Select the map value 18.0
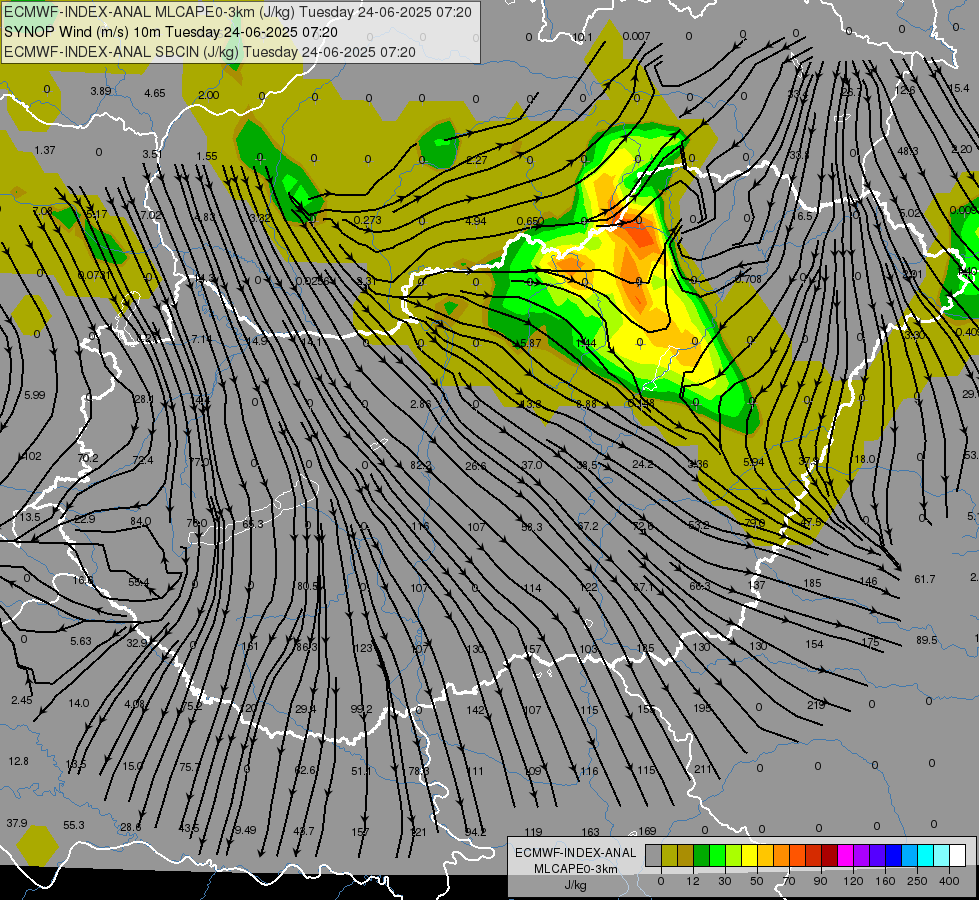The width and height of the screenshot is (979, 900). [865, 459]
